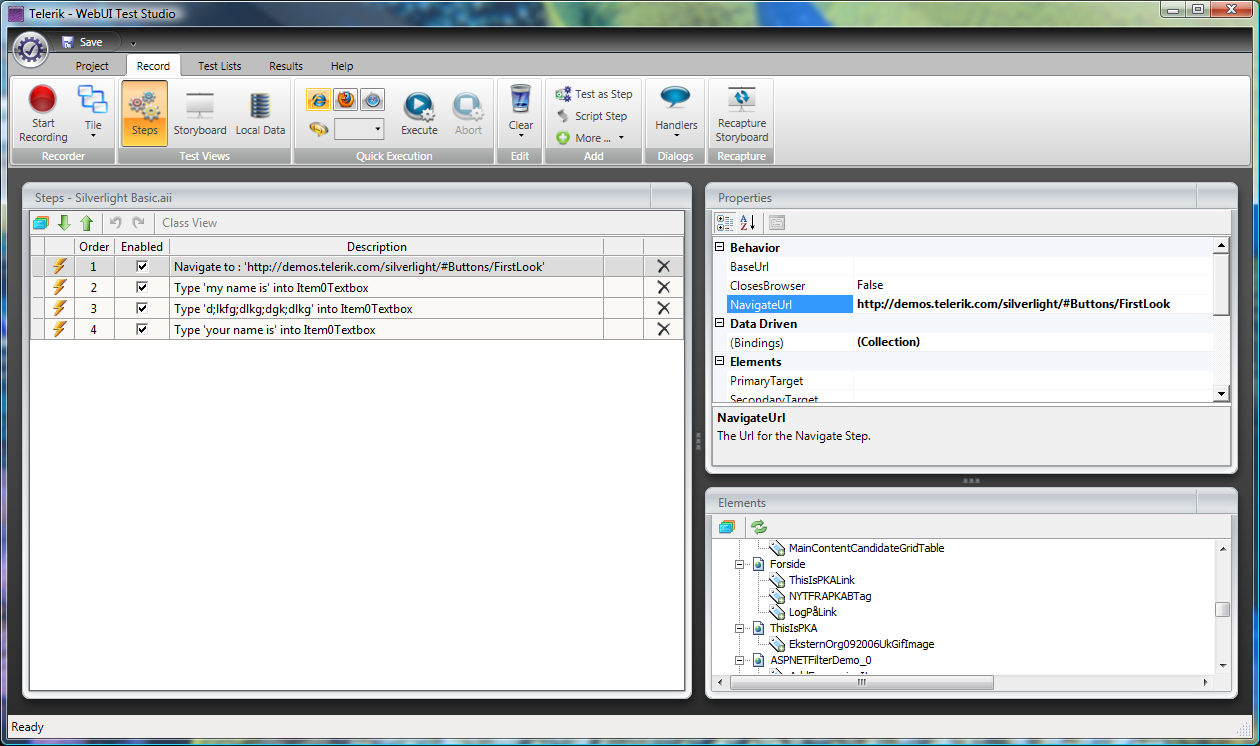Click the Start Recording button
The height and width of the screenshot is (746, 1260).
(43, 114)
